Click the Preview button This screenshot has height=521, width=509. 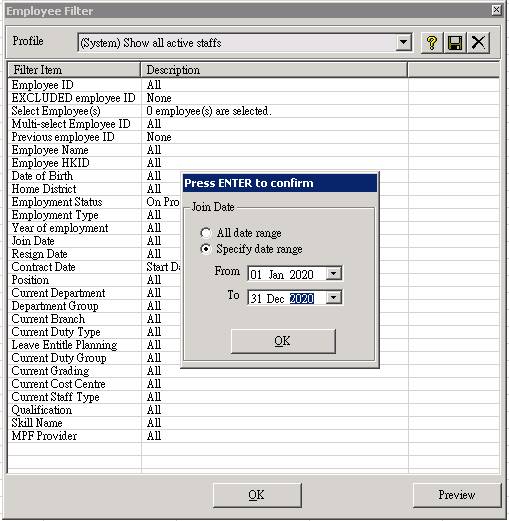457,495
